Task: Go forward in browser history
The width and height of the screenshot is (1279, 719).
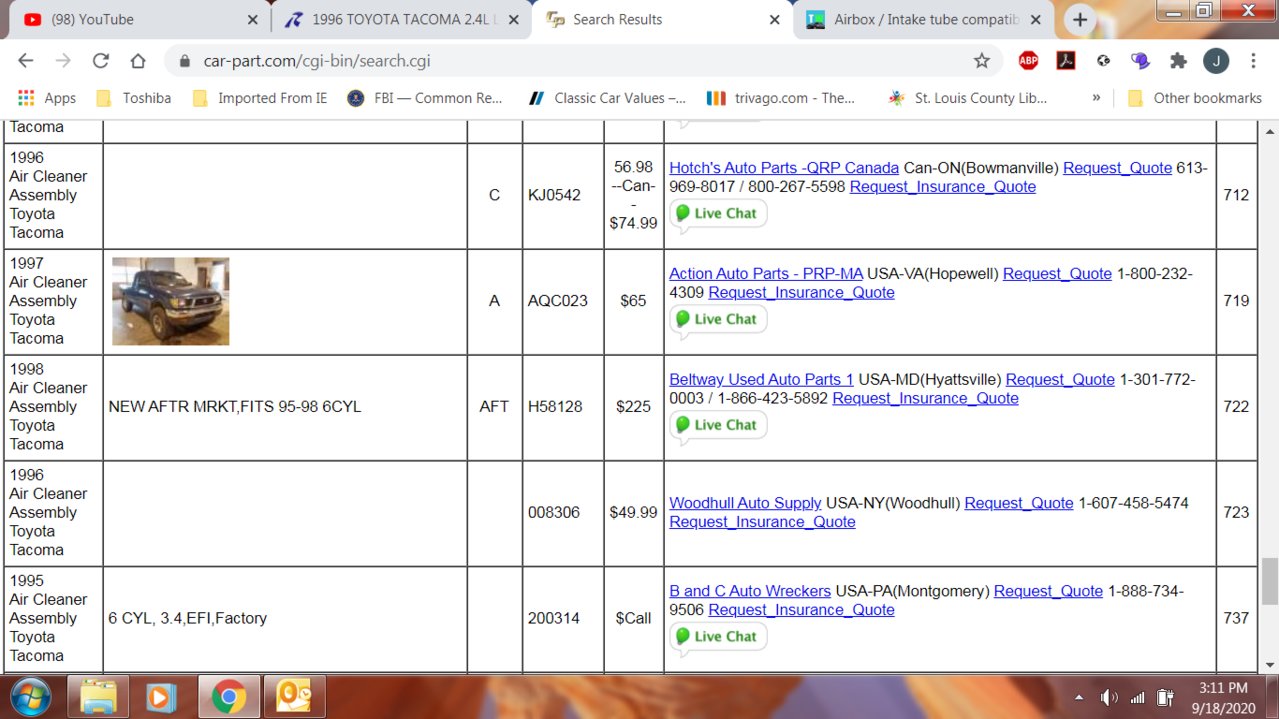Action: click(x=63, y=61)
